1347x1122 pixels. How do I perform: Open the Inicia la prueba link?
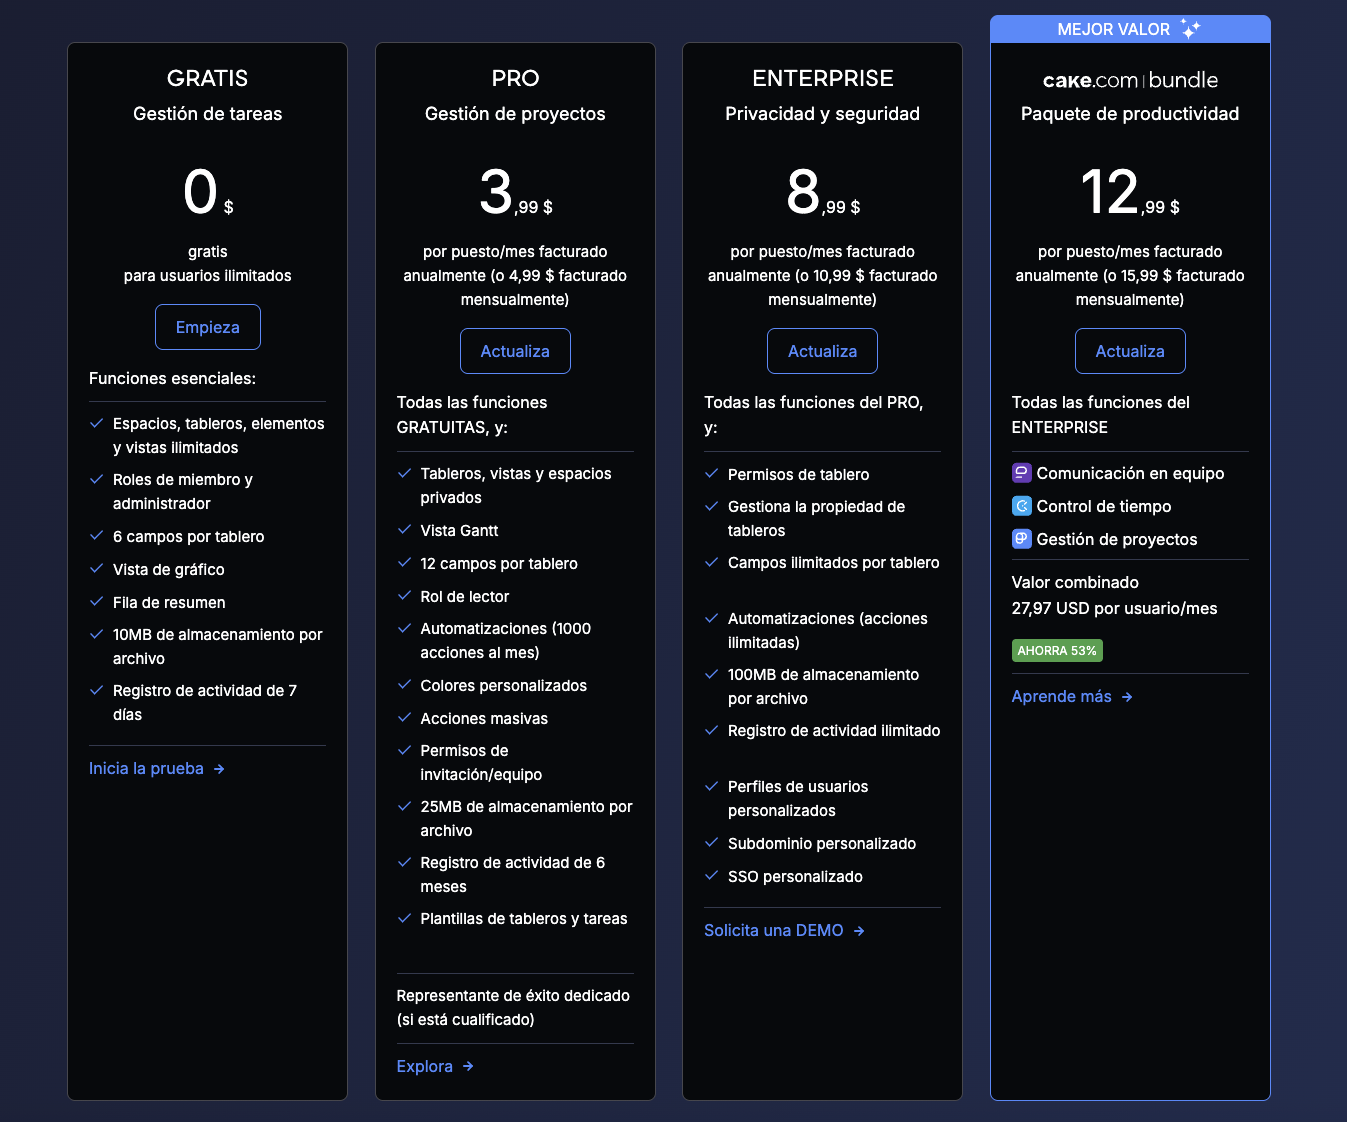(146, 769)
